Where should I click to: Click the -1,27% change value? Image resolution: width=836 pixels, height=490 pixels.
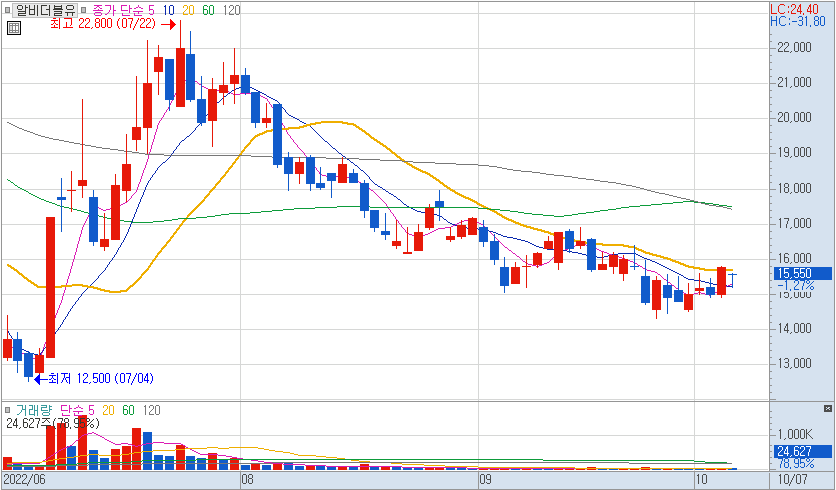(x=795, y=286)
